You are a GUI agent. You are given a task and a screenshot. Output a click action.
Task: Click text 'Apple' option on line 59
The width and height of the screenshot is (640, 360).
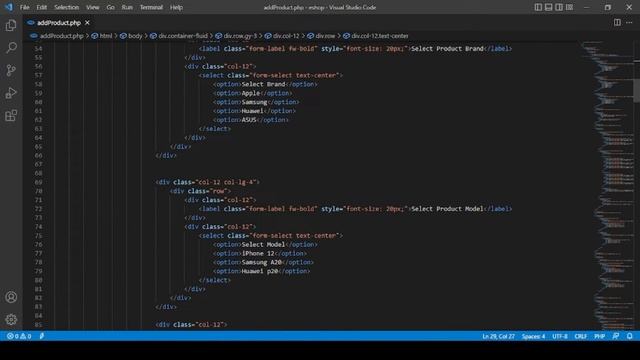(251, 93)
